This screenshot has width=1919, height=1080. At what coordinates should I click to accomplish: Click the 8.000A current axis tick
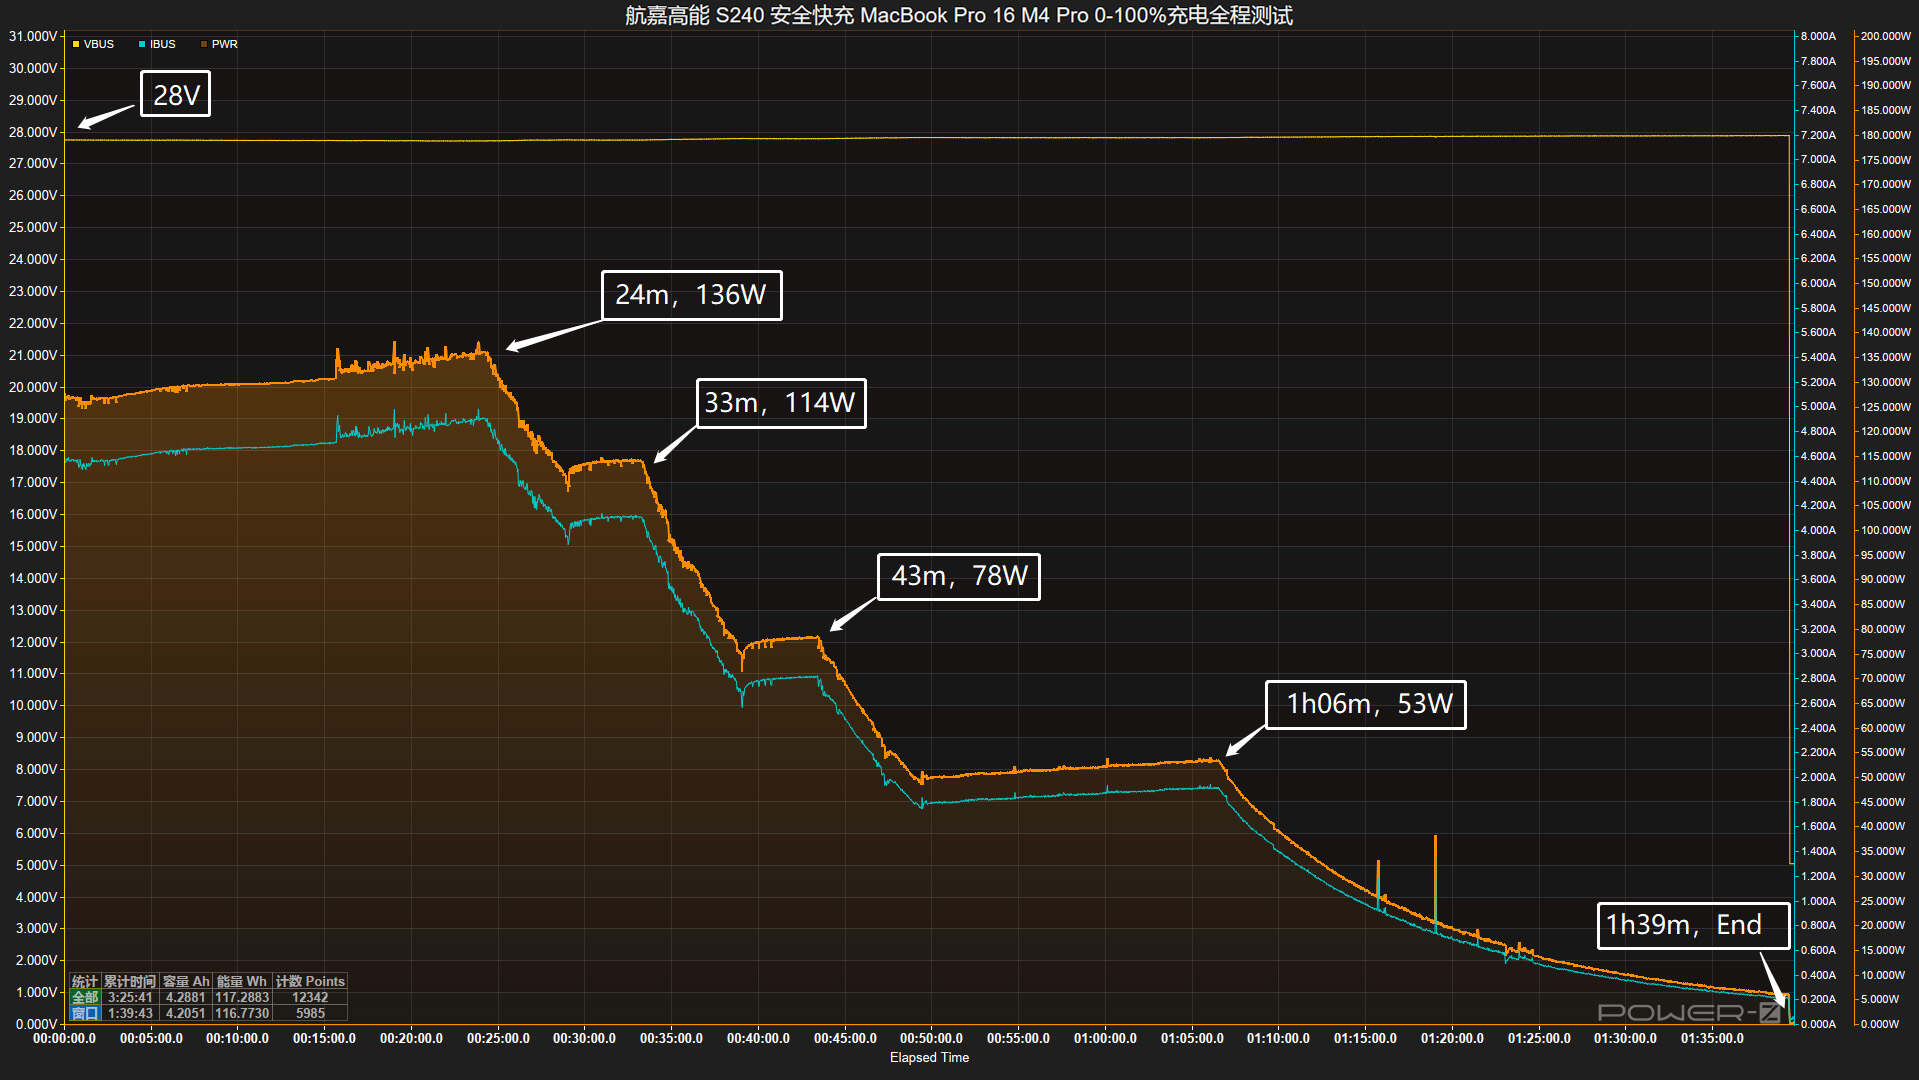[x=1818, y=36]
